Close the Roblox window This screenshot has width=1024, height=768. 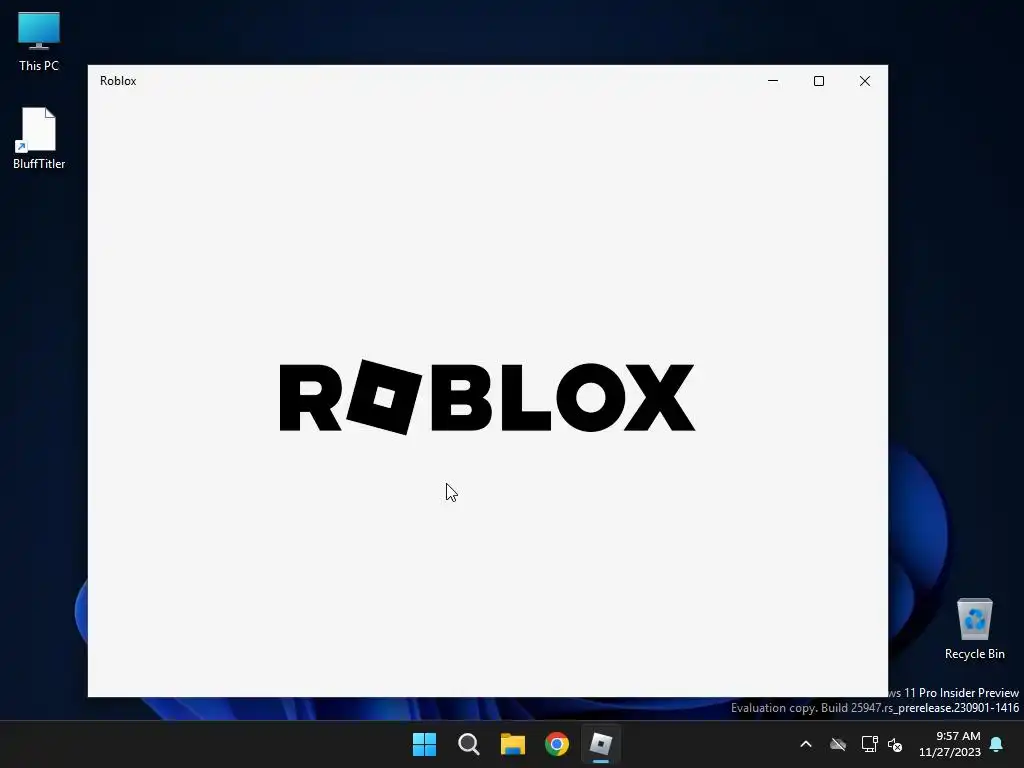(865, 81)
